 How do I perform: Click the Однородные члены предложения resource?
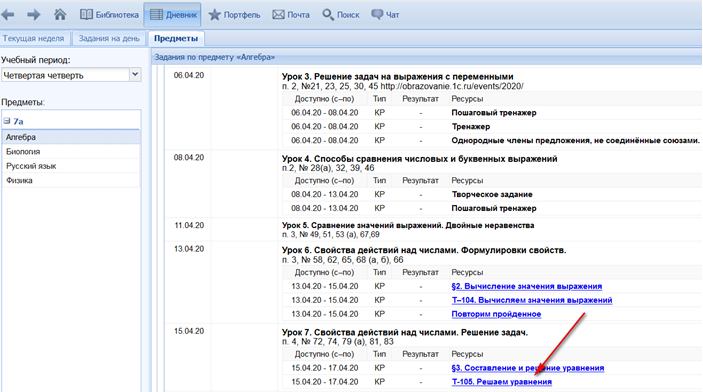tap(575, 140)
